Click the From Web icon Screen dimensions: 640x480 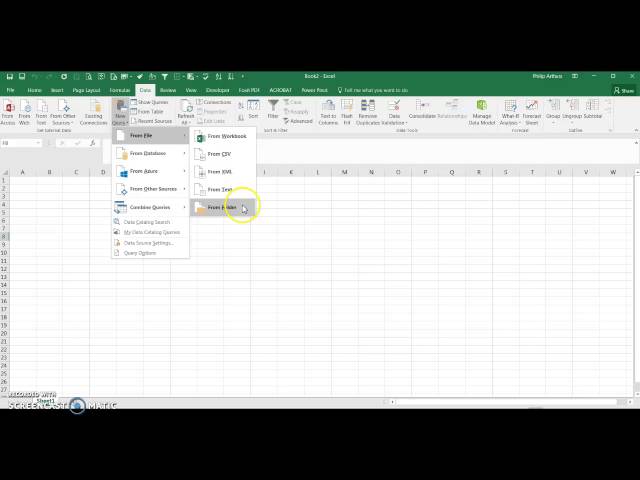[x=24, y=111]
